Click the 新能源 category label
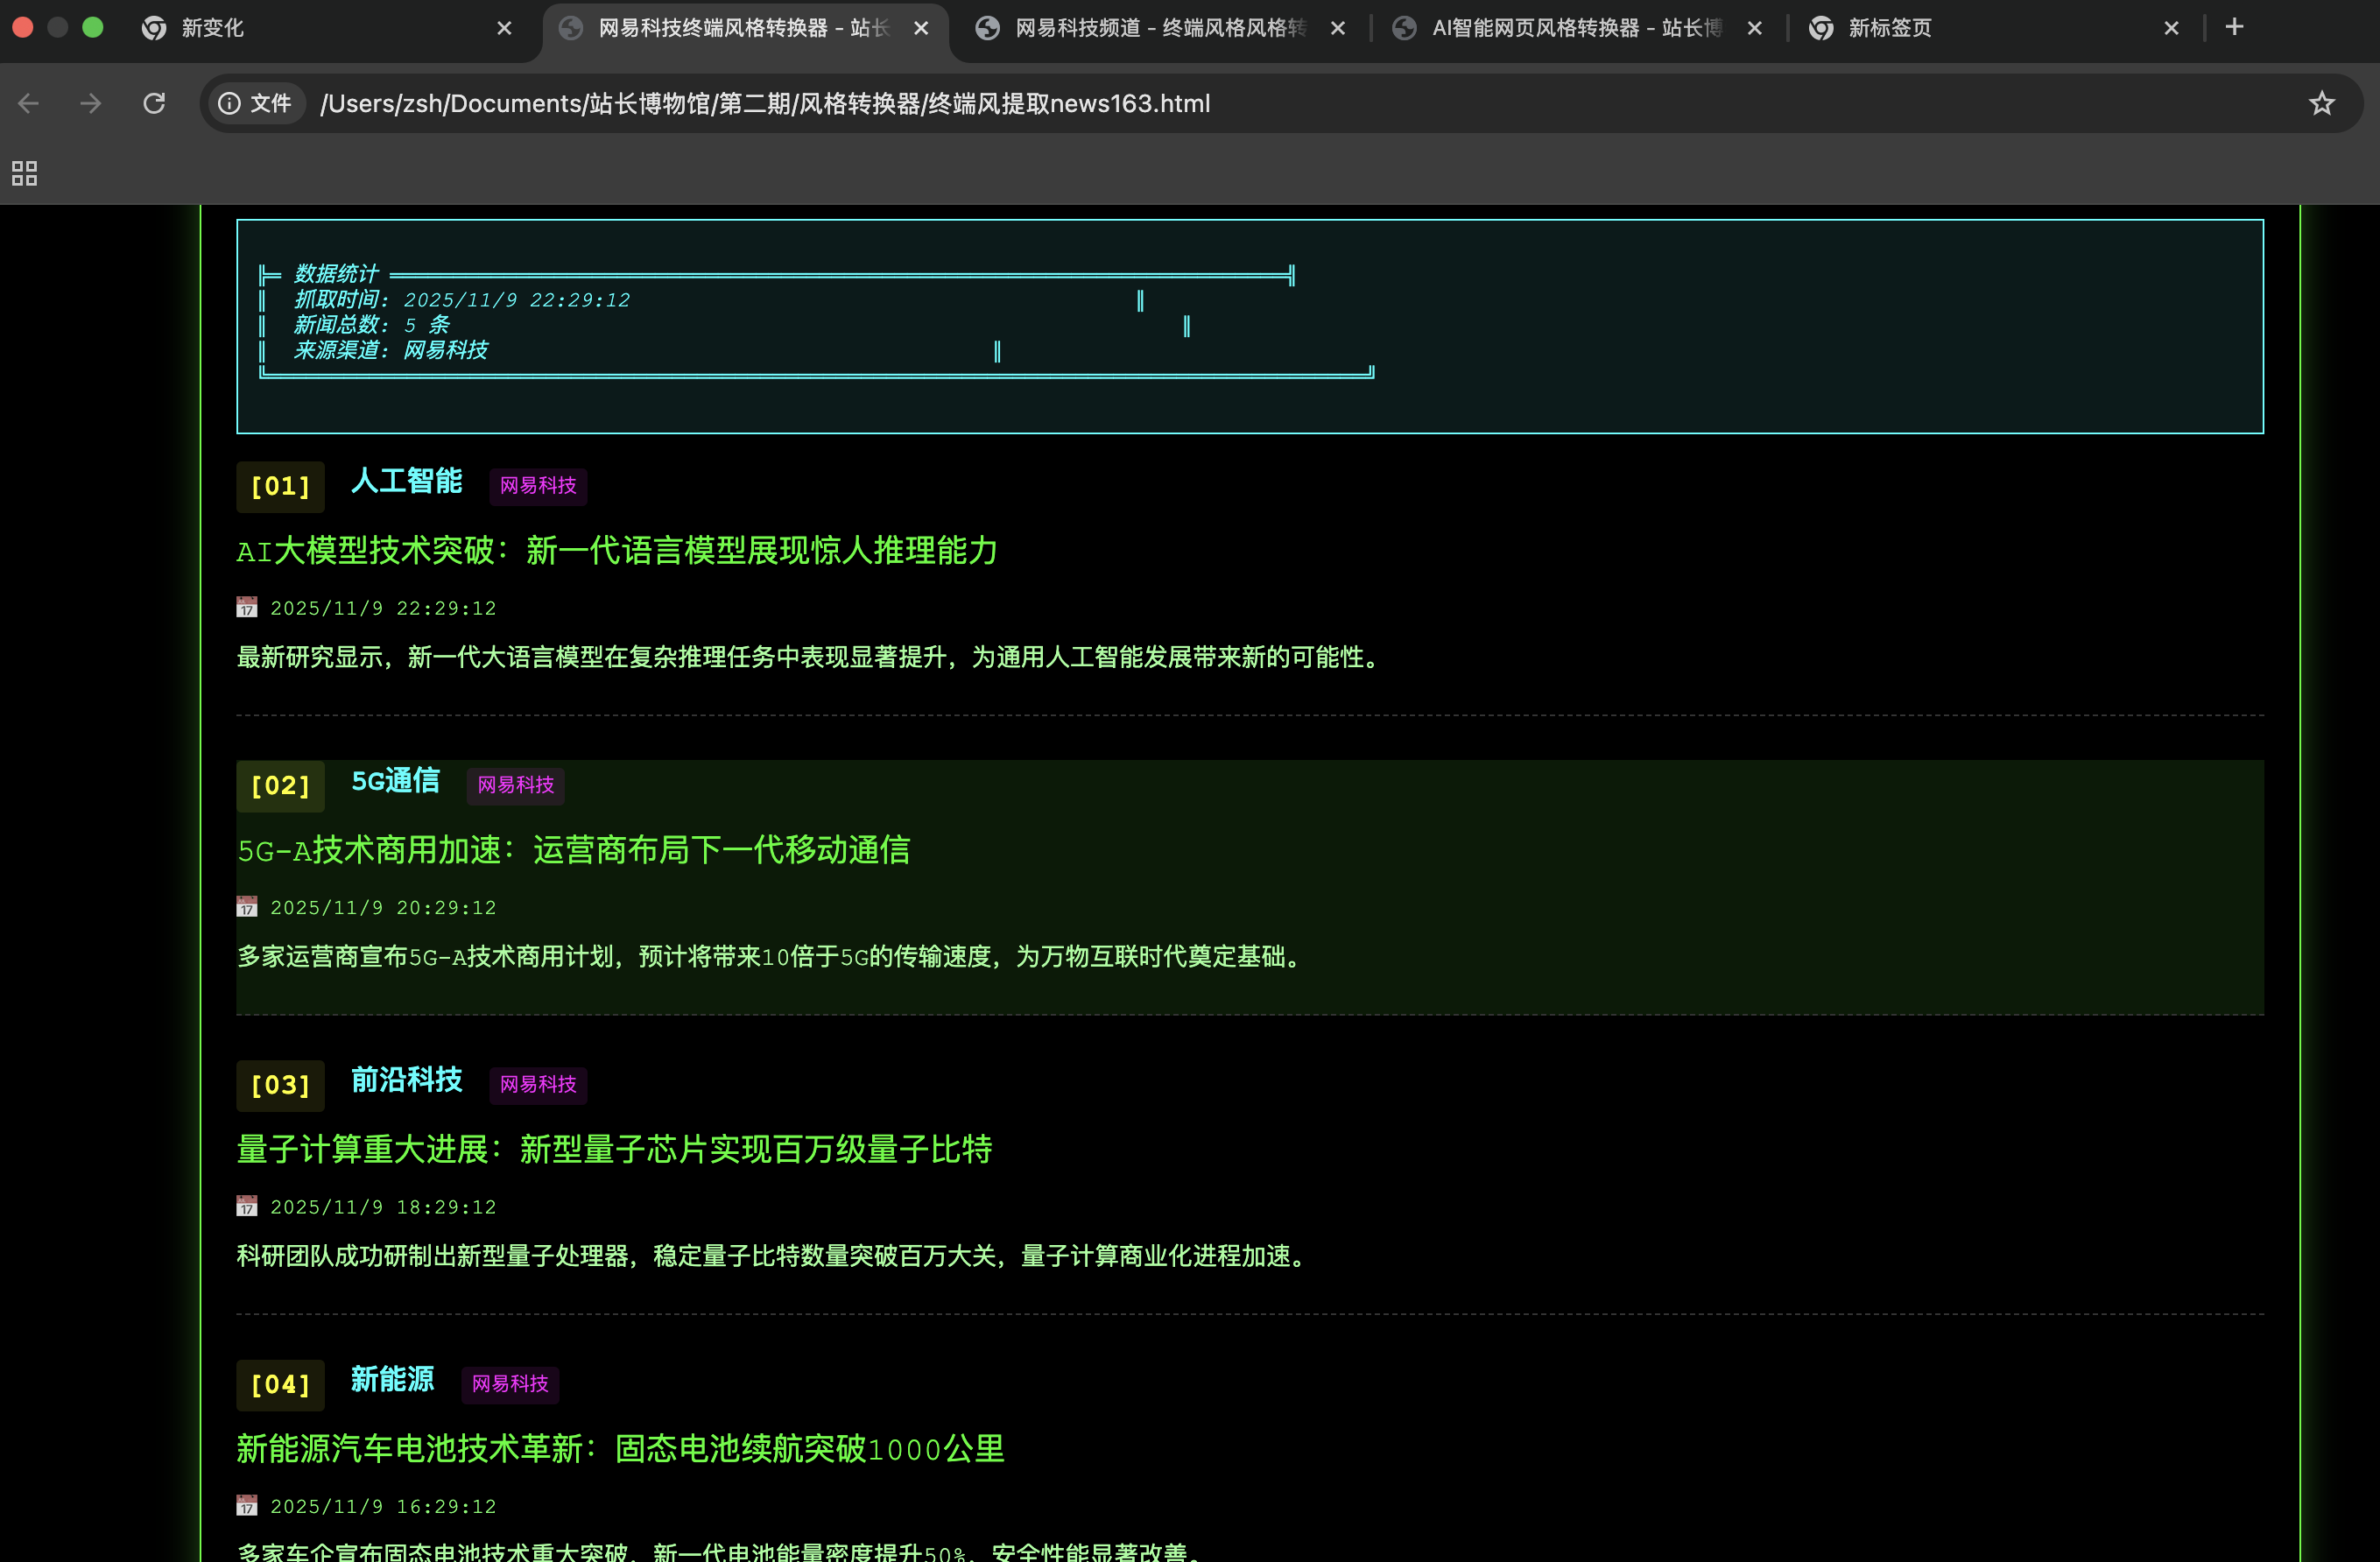 392,1379
